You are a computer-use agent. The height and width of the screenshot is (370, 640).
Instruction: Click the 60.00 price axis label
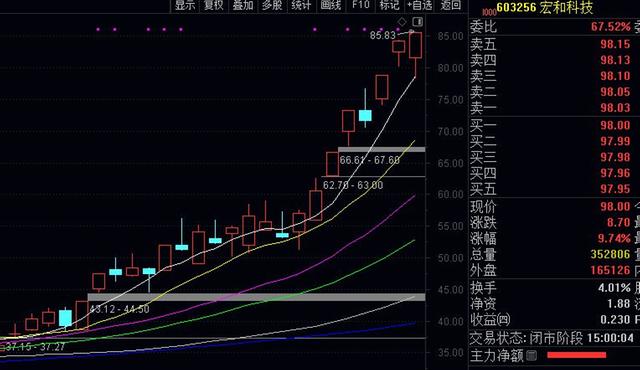451,195
